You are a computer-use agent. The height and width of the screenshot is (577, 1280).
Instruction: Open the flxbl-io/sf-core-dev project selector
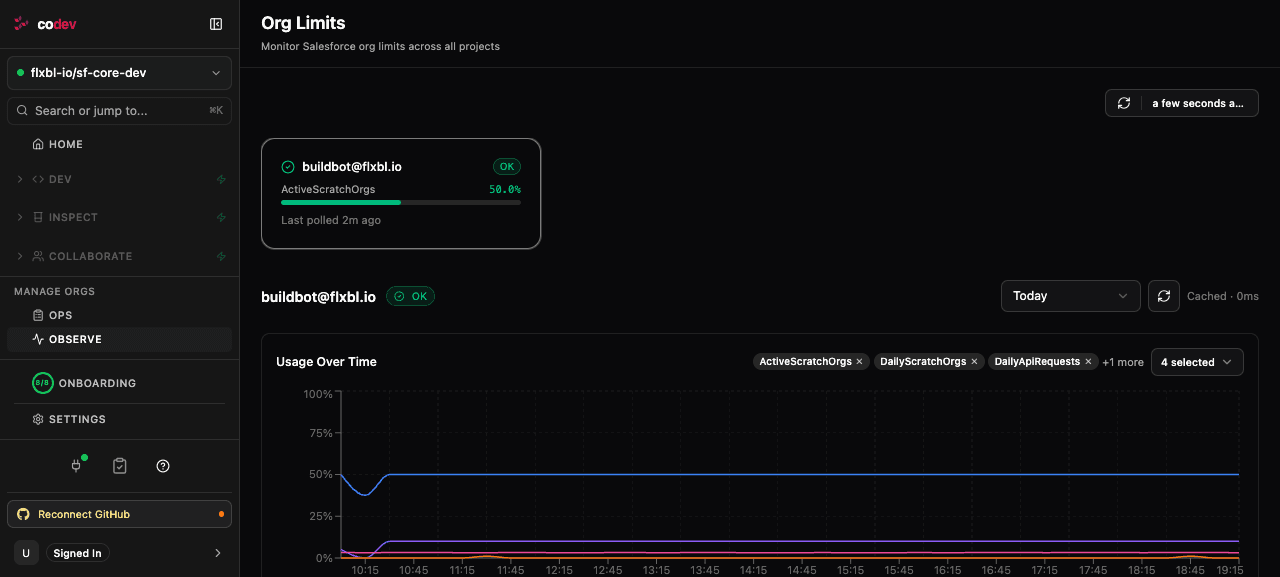click(x=119, y=73)
